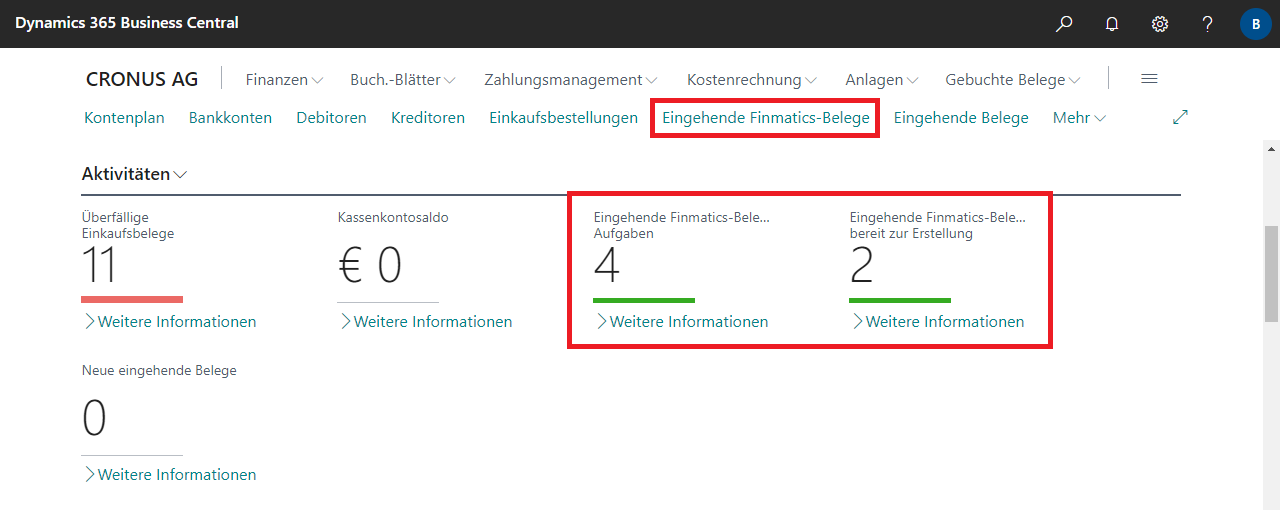
Task: Expand the Zahlungsmanagement menu
Action: 570,80
